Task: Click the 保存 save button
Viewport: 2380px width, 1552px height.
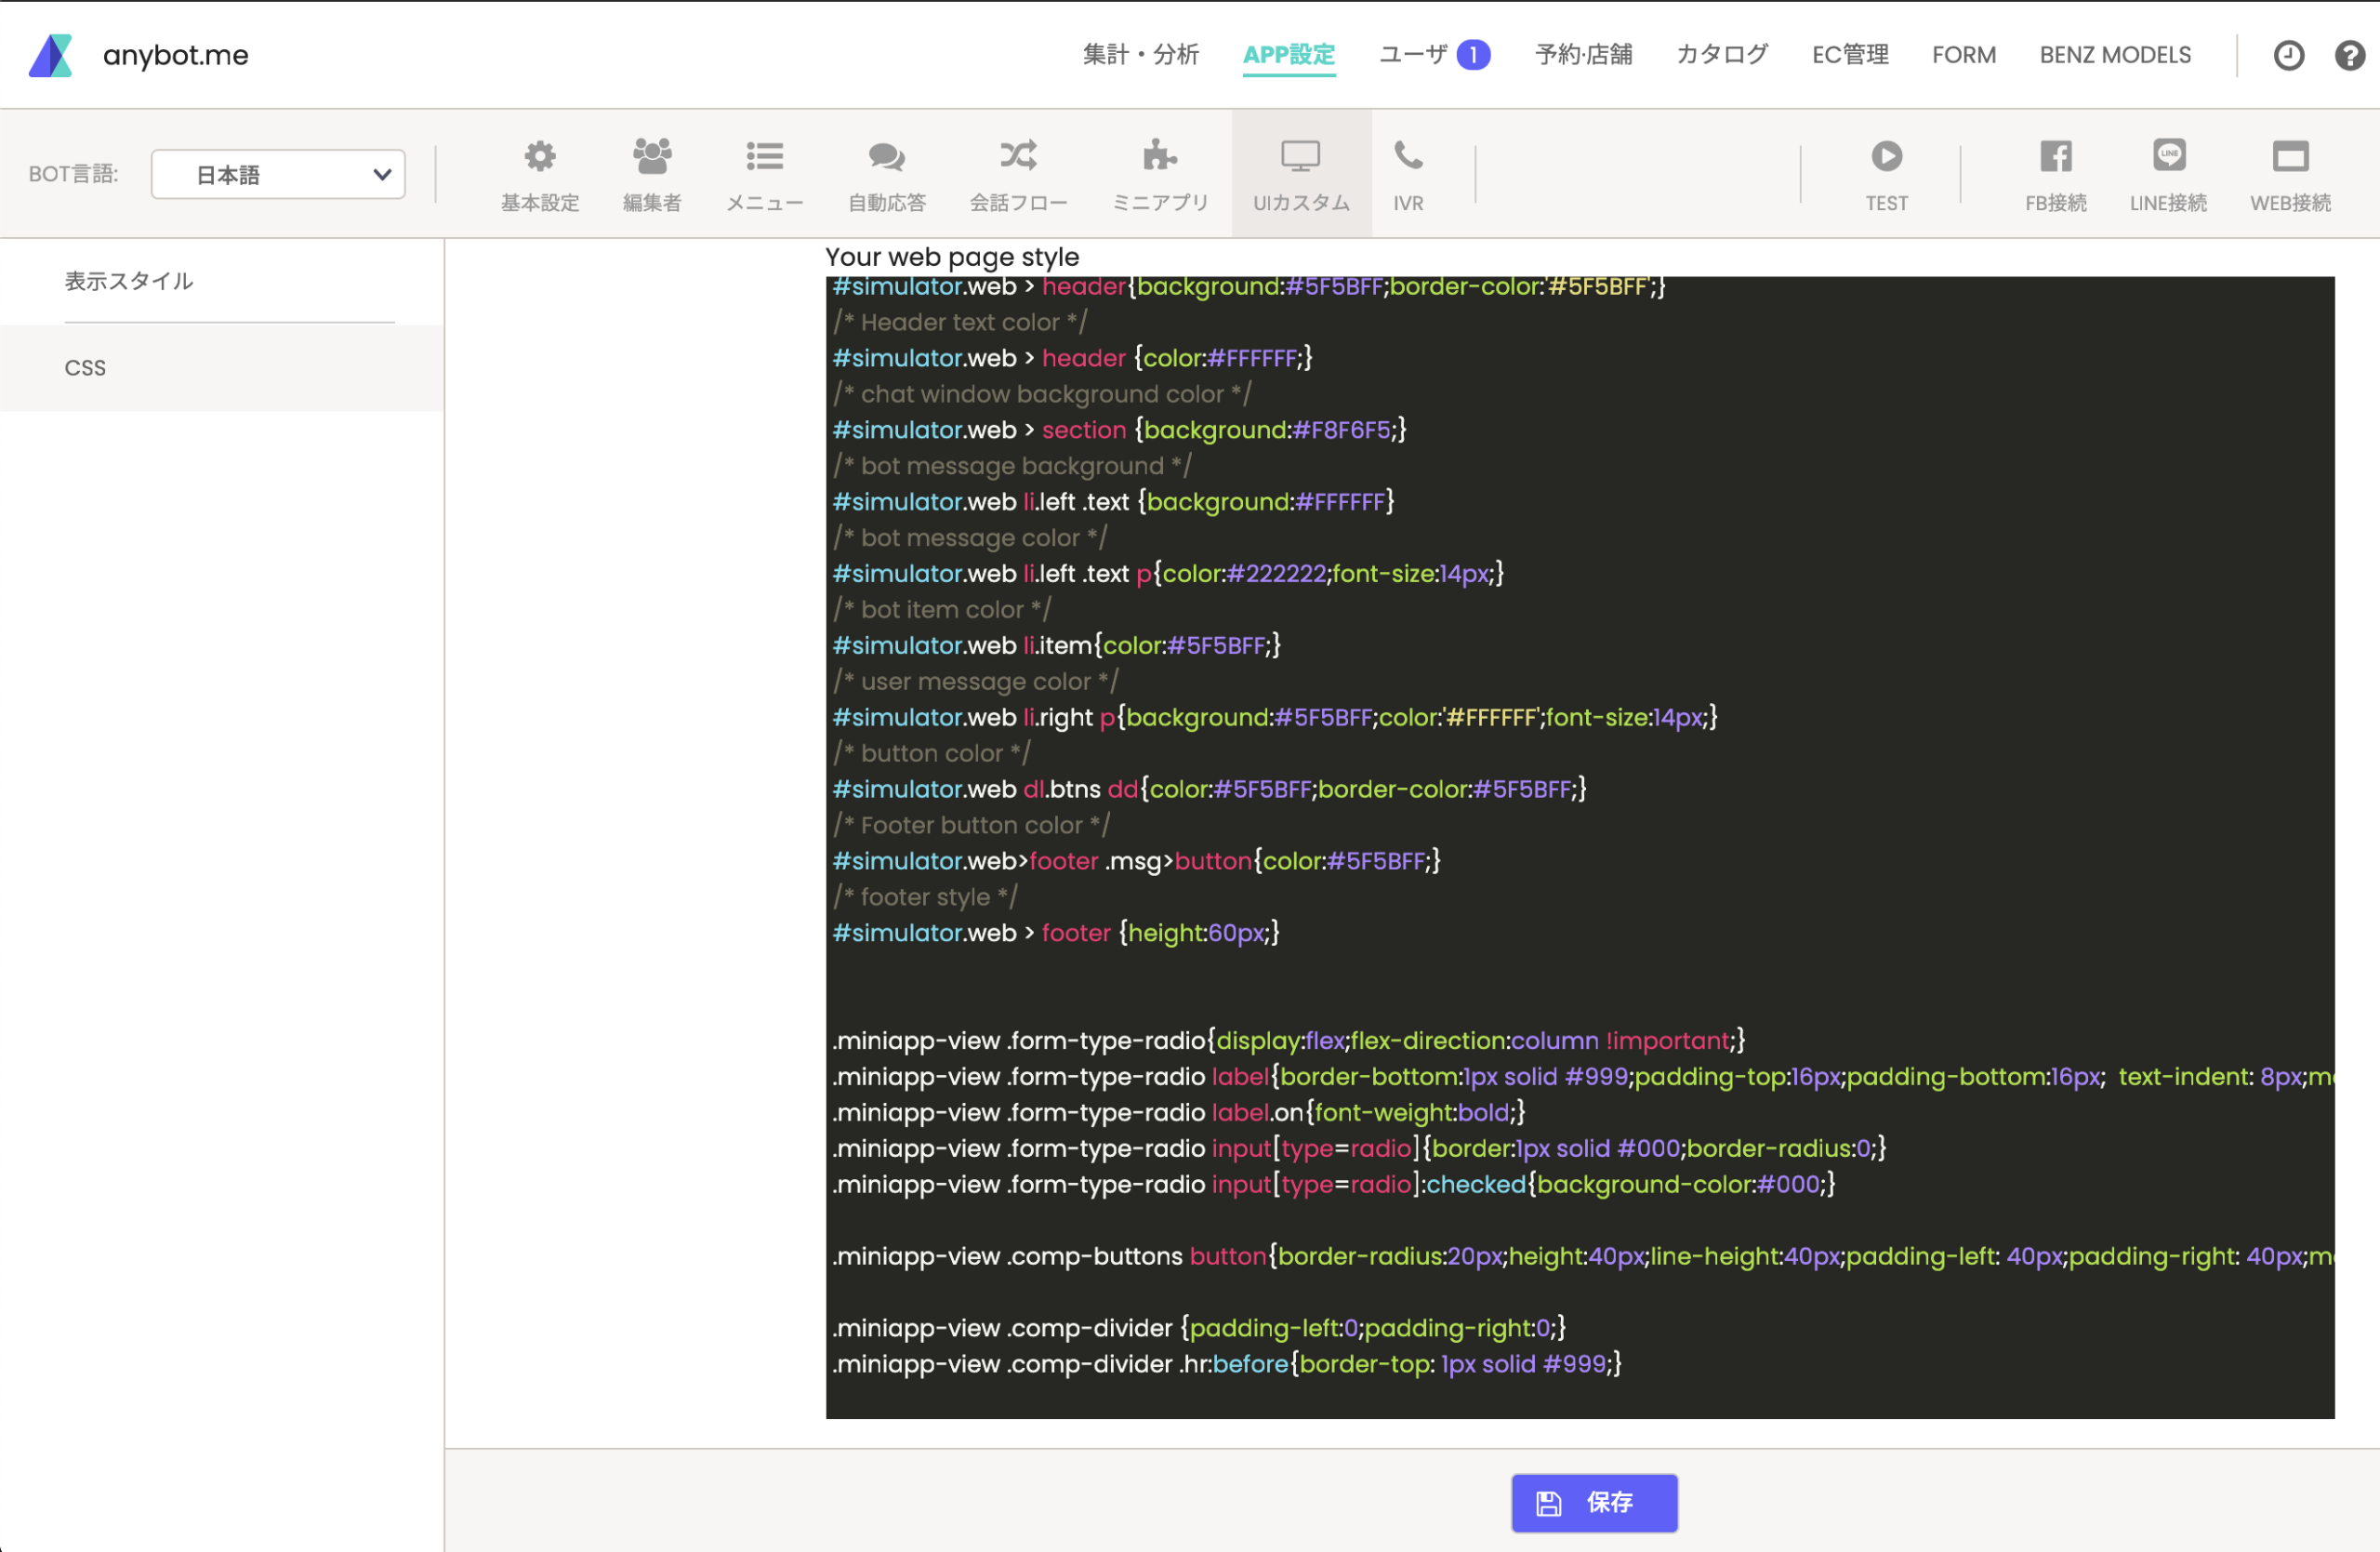Action: tap(1594, 1503)
